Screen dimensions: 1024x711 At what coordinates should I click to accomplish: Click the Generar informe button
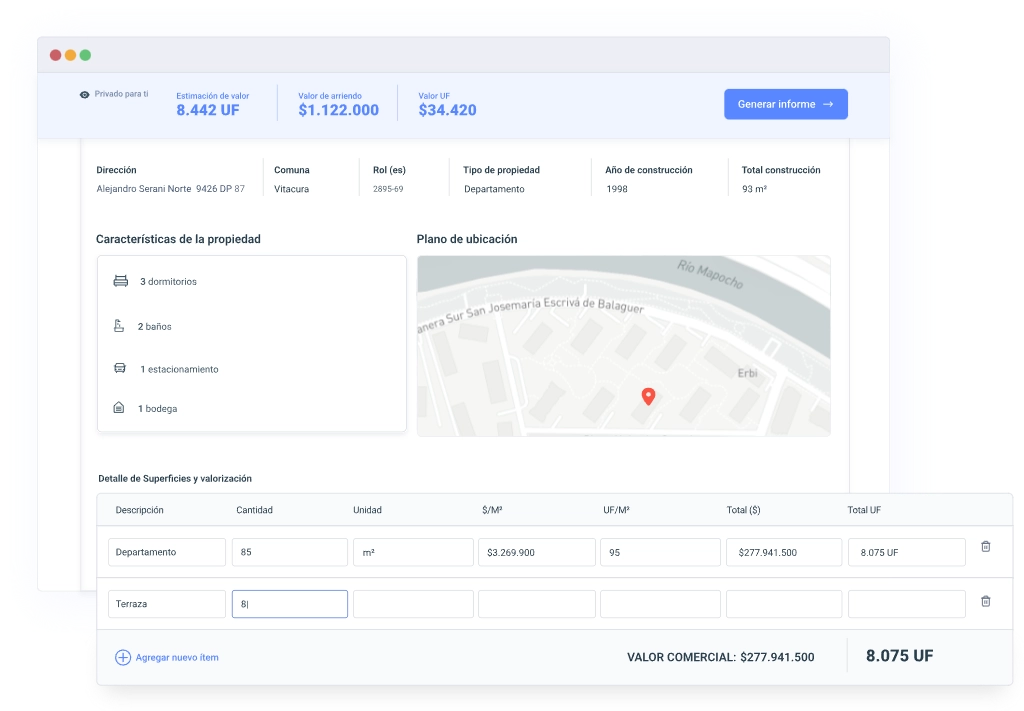pos(786,104)
